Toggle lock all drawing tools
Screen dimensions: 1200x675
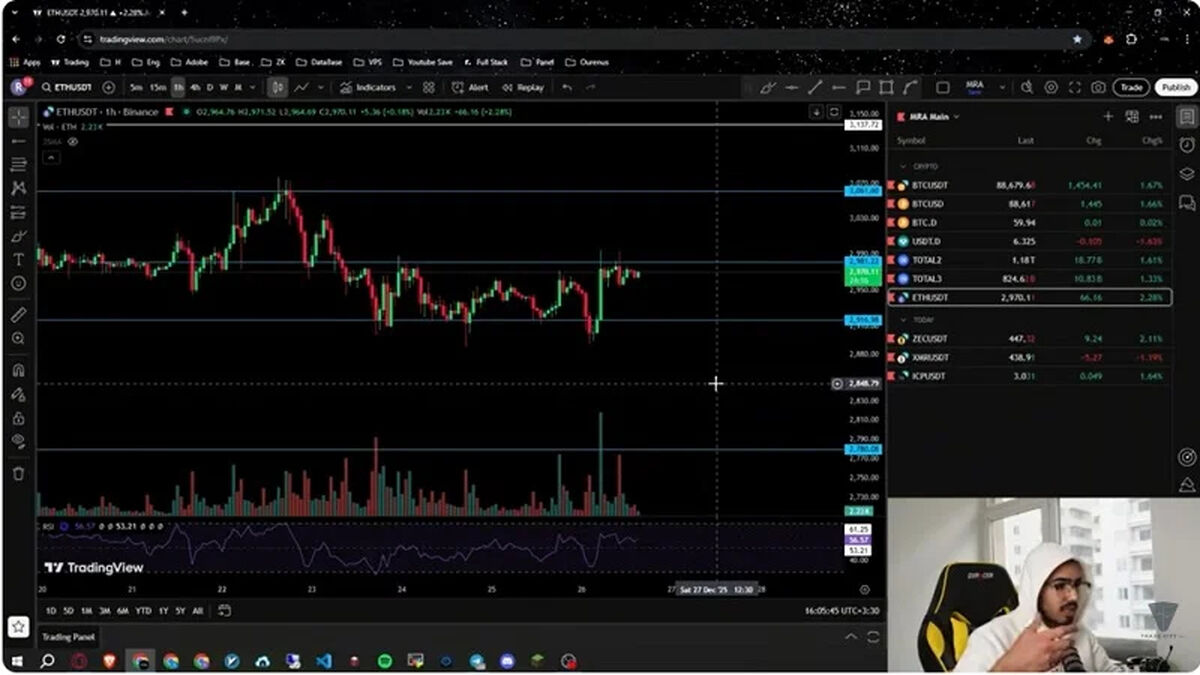[18, 418]
